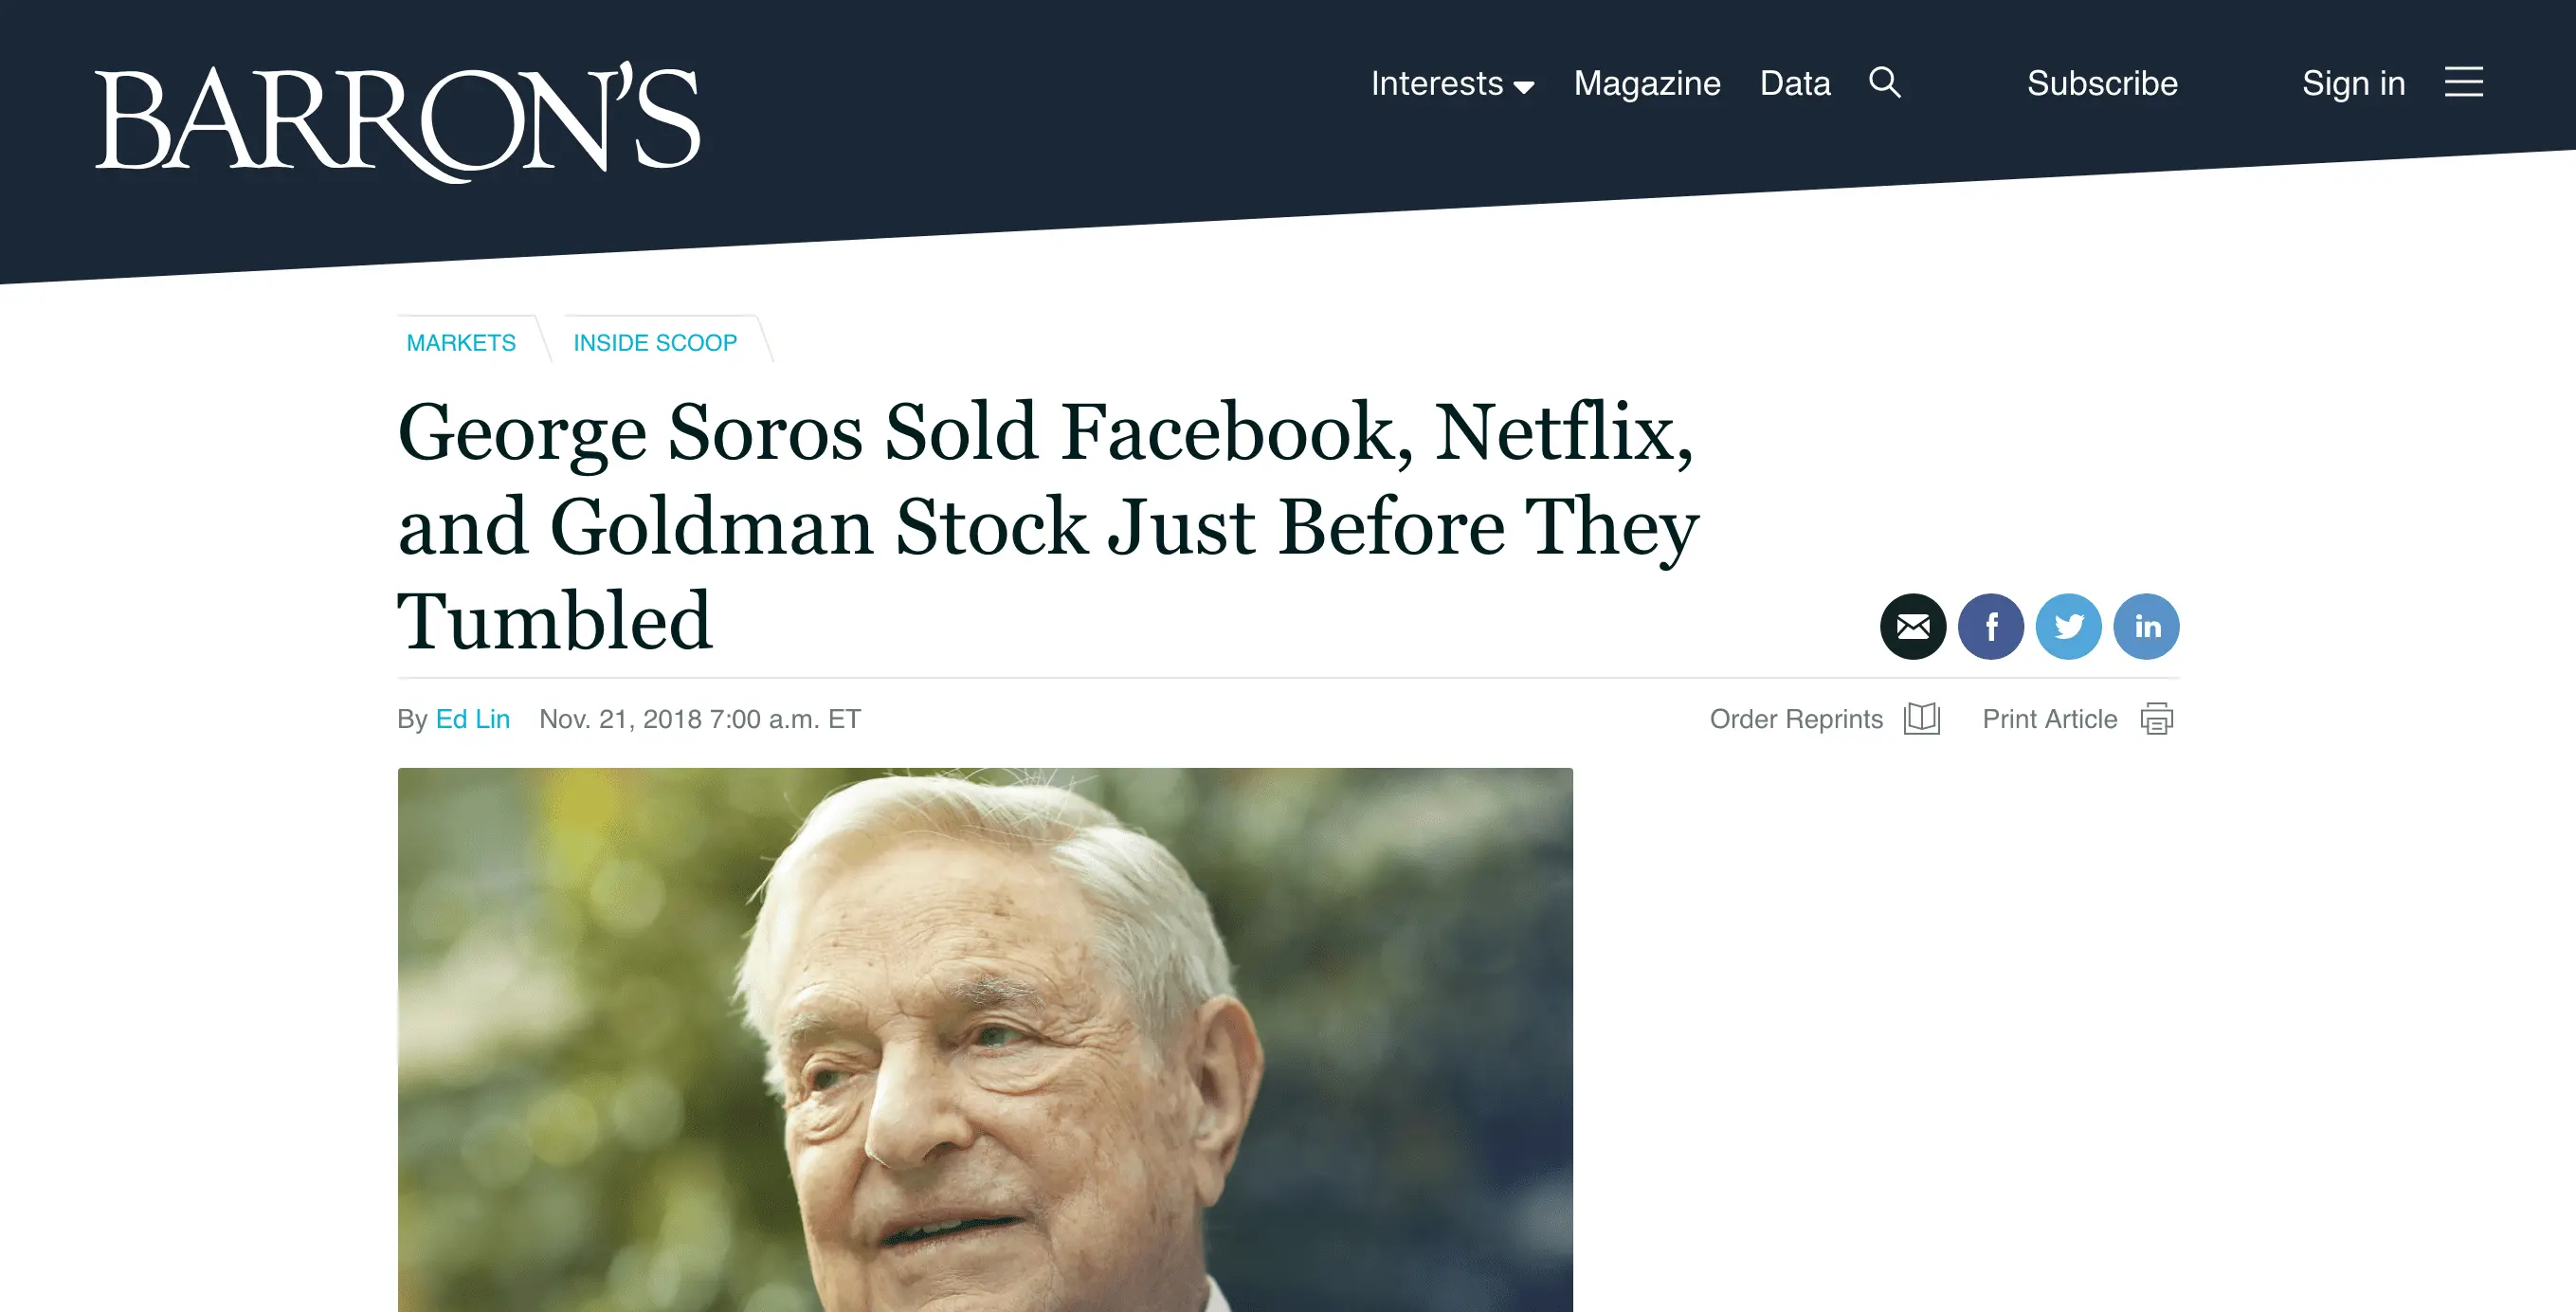Screen dimensions: 2576x1312
Task: Click the Barron's logo
Action: coord(397,121)
